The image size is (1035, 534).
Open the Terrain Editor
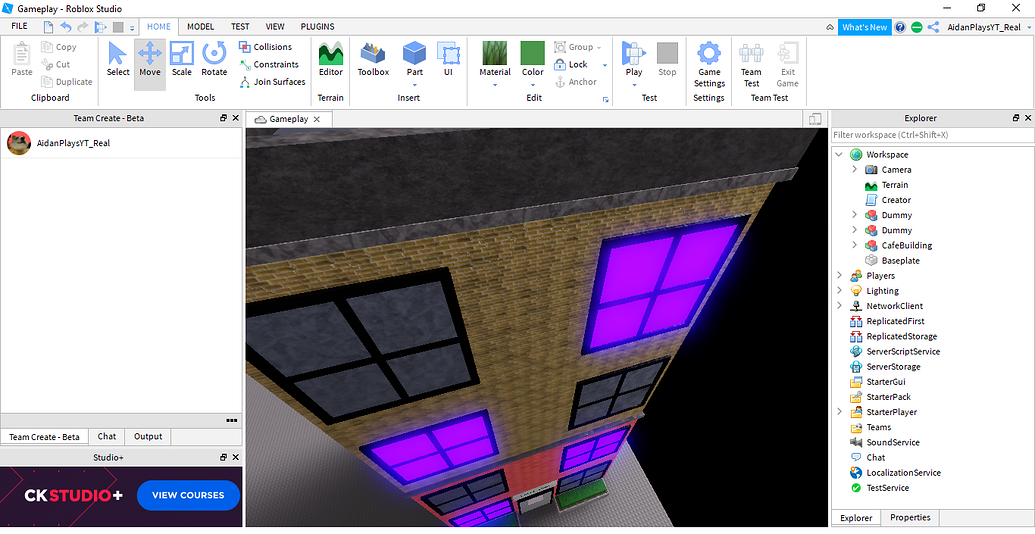point(331,60)
